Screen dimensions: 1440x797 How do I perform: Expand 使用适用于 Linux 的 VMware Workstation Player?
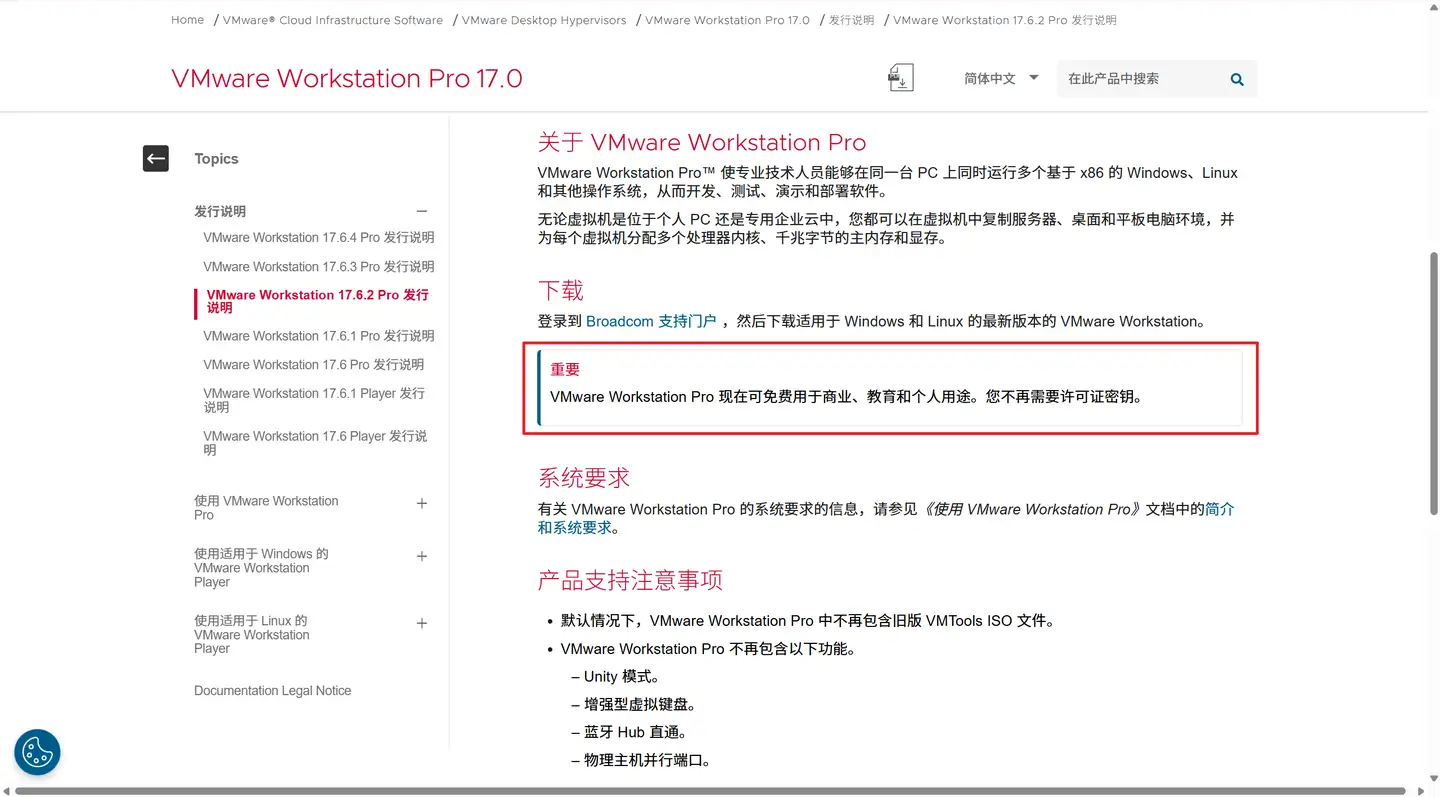point(422,623)
